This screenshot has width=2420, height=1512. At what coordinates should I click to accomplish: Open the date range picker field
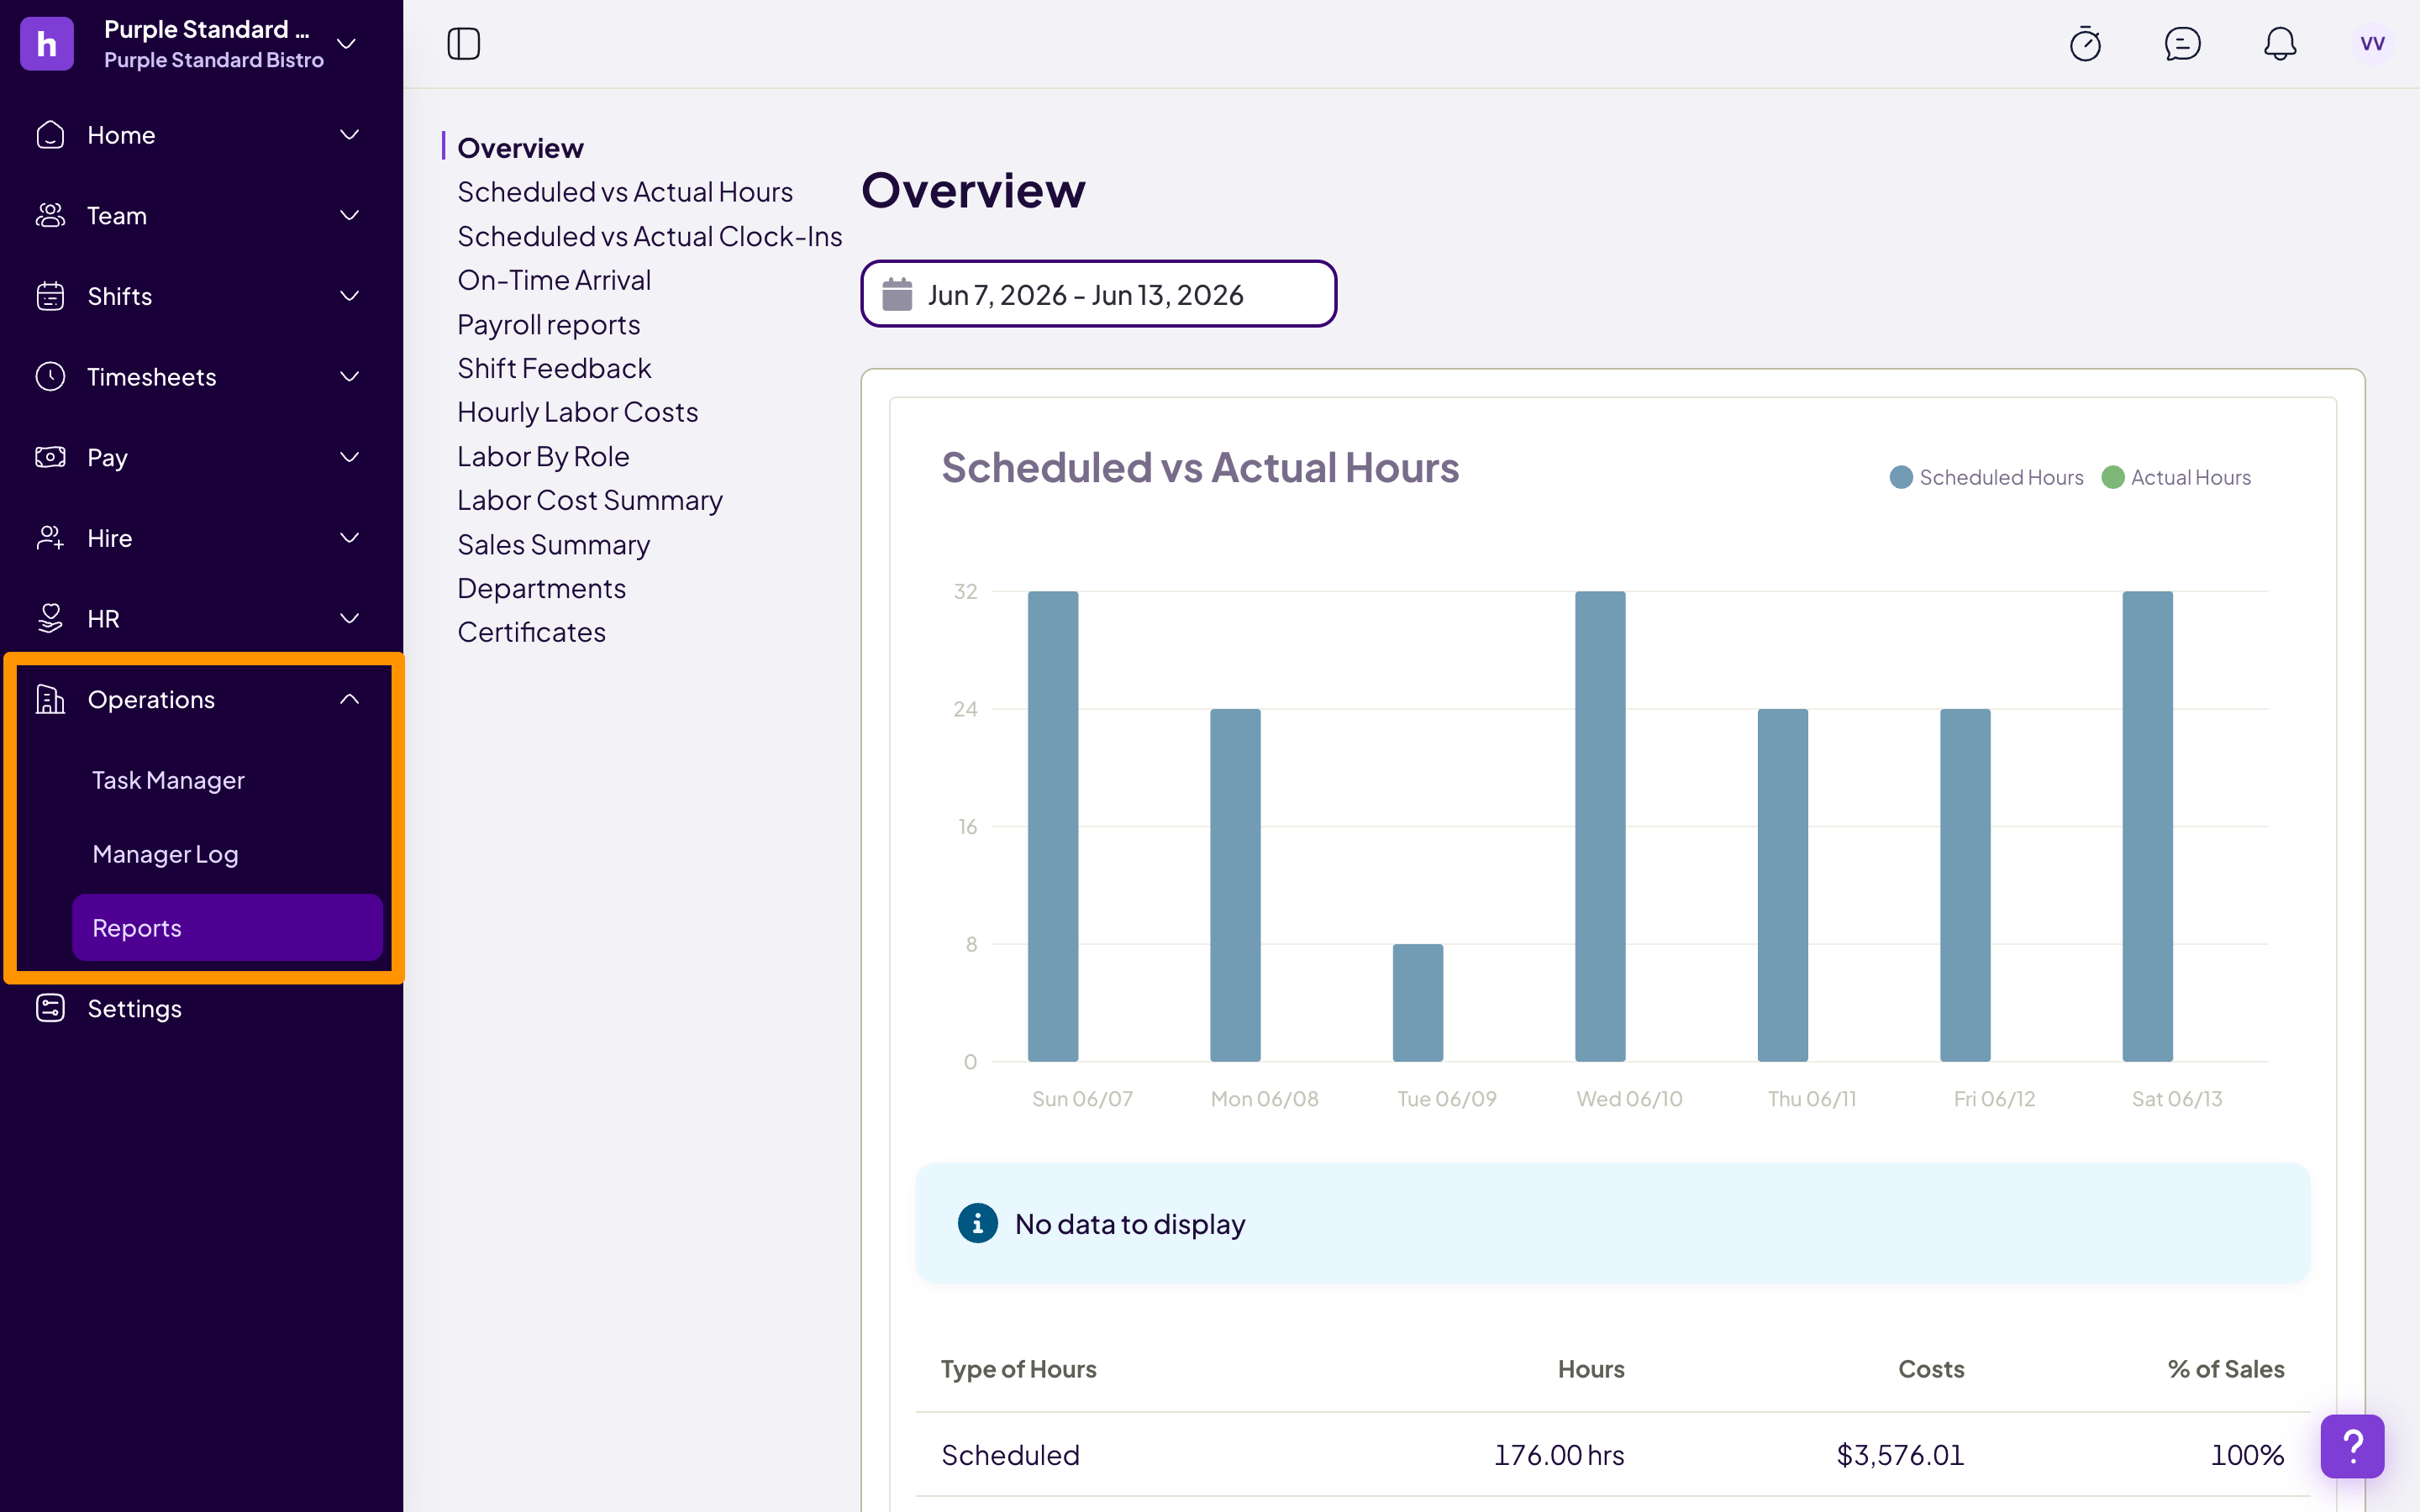click(1098, 294)
